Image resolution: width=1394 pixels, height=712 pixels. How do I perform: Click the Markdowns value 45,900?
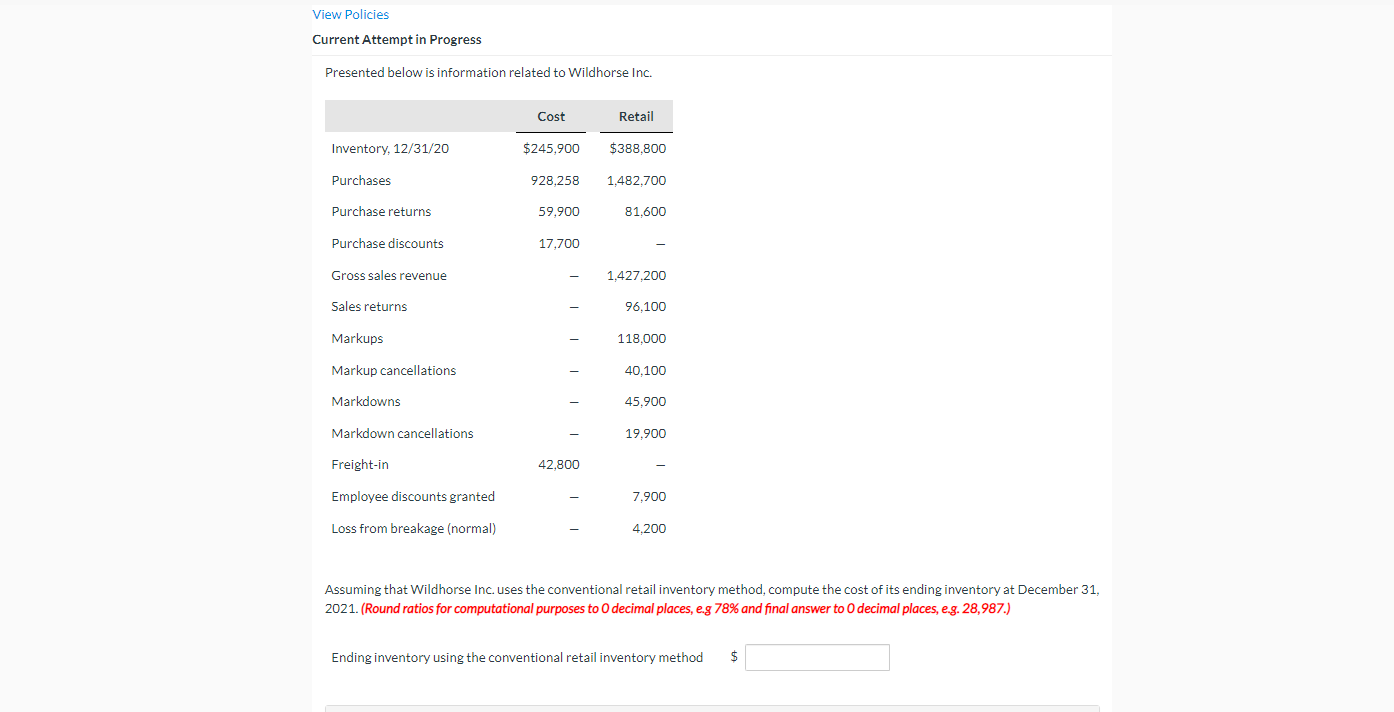tap(643, 401)
